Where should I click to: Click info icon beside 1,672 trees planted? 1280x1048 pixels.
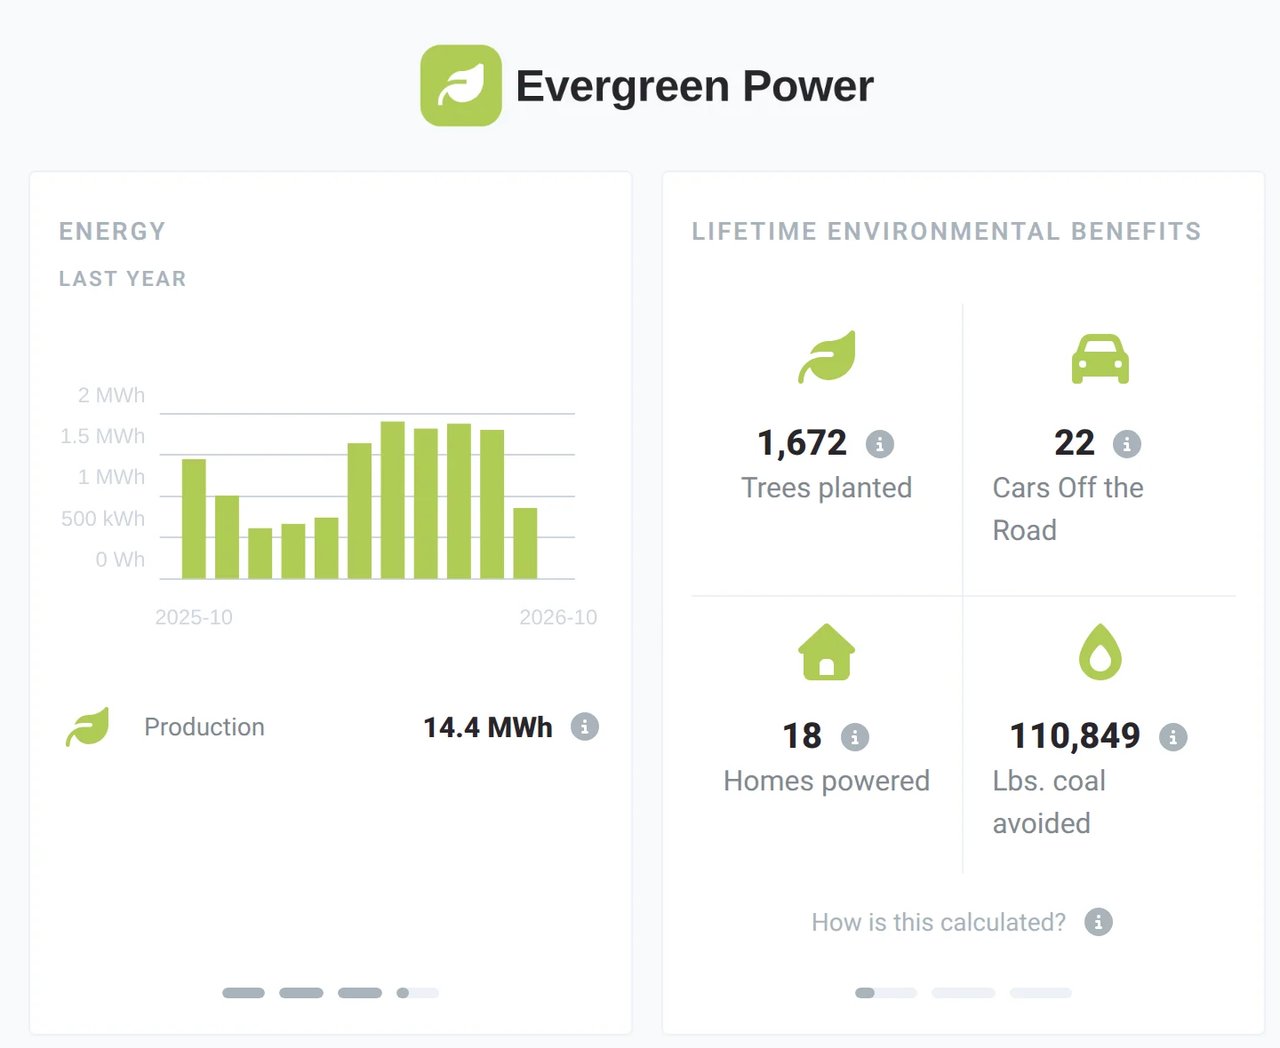click(880, 444)
